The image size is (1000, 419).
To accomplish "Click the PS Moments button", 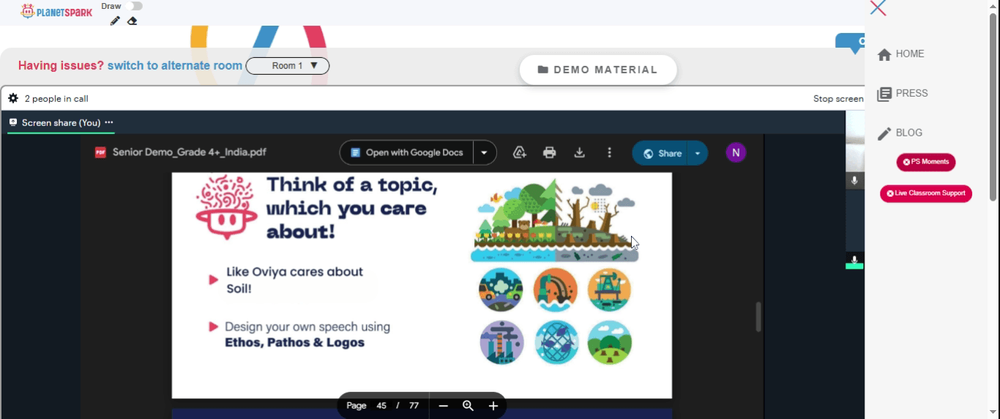I will click(x=926, y=162).
